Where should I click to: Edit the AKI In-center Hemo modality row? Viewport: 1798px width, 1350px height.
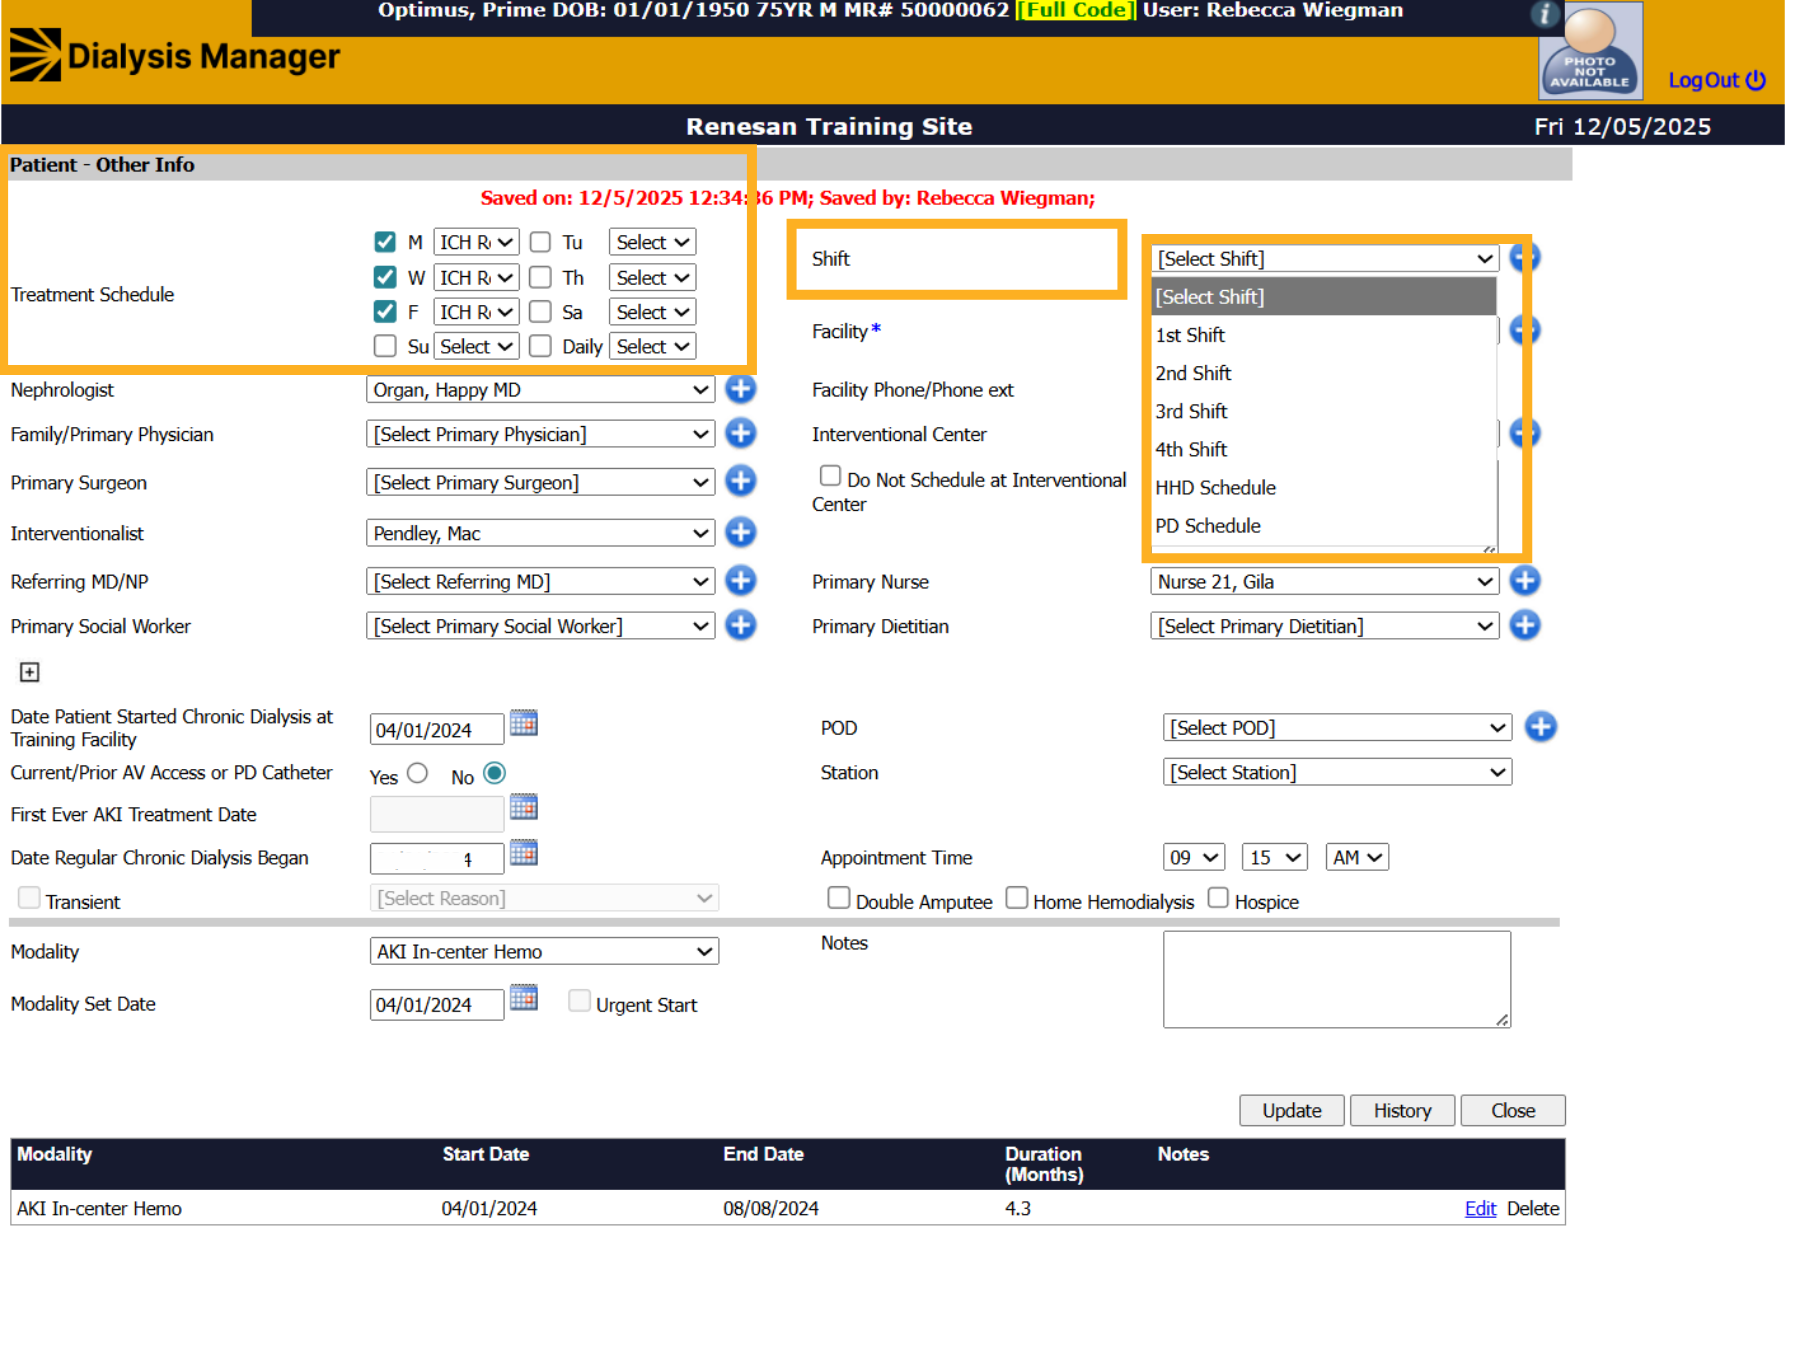click(x=1480, y=1208)
